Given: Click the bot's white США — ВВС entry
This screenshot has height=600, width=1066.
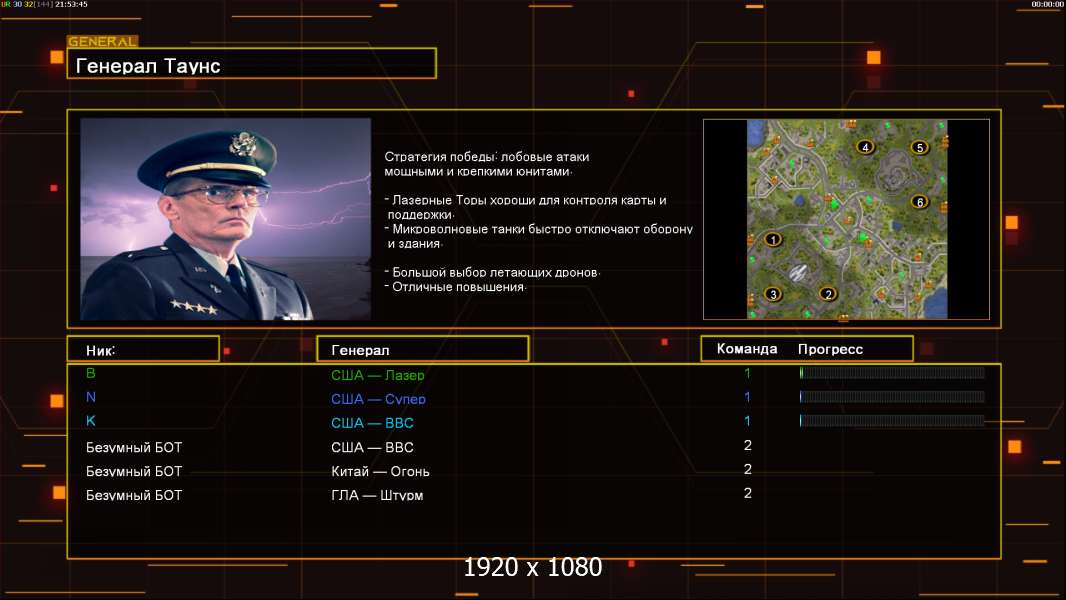Looking at the screenshot, I should (x=372, y=447).
